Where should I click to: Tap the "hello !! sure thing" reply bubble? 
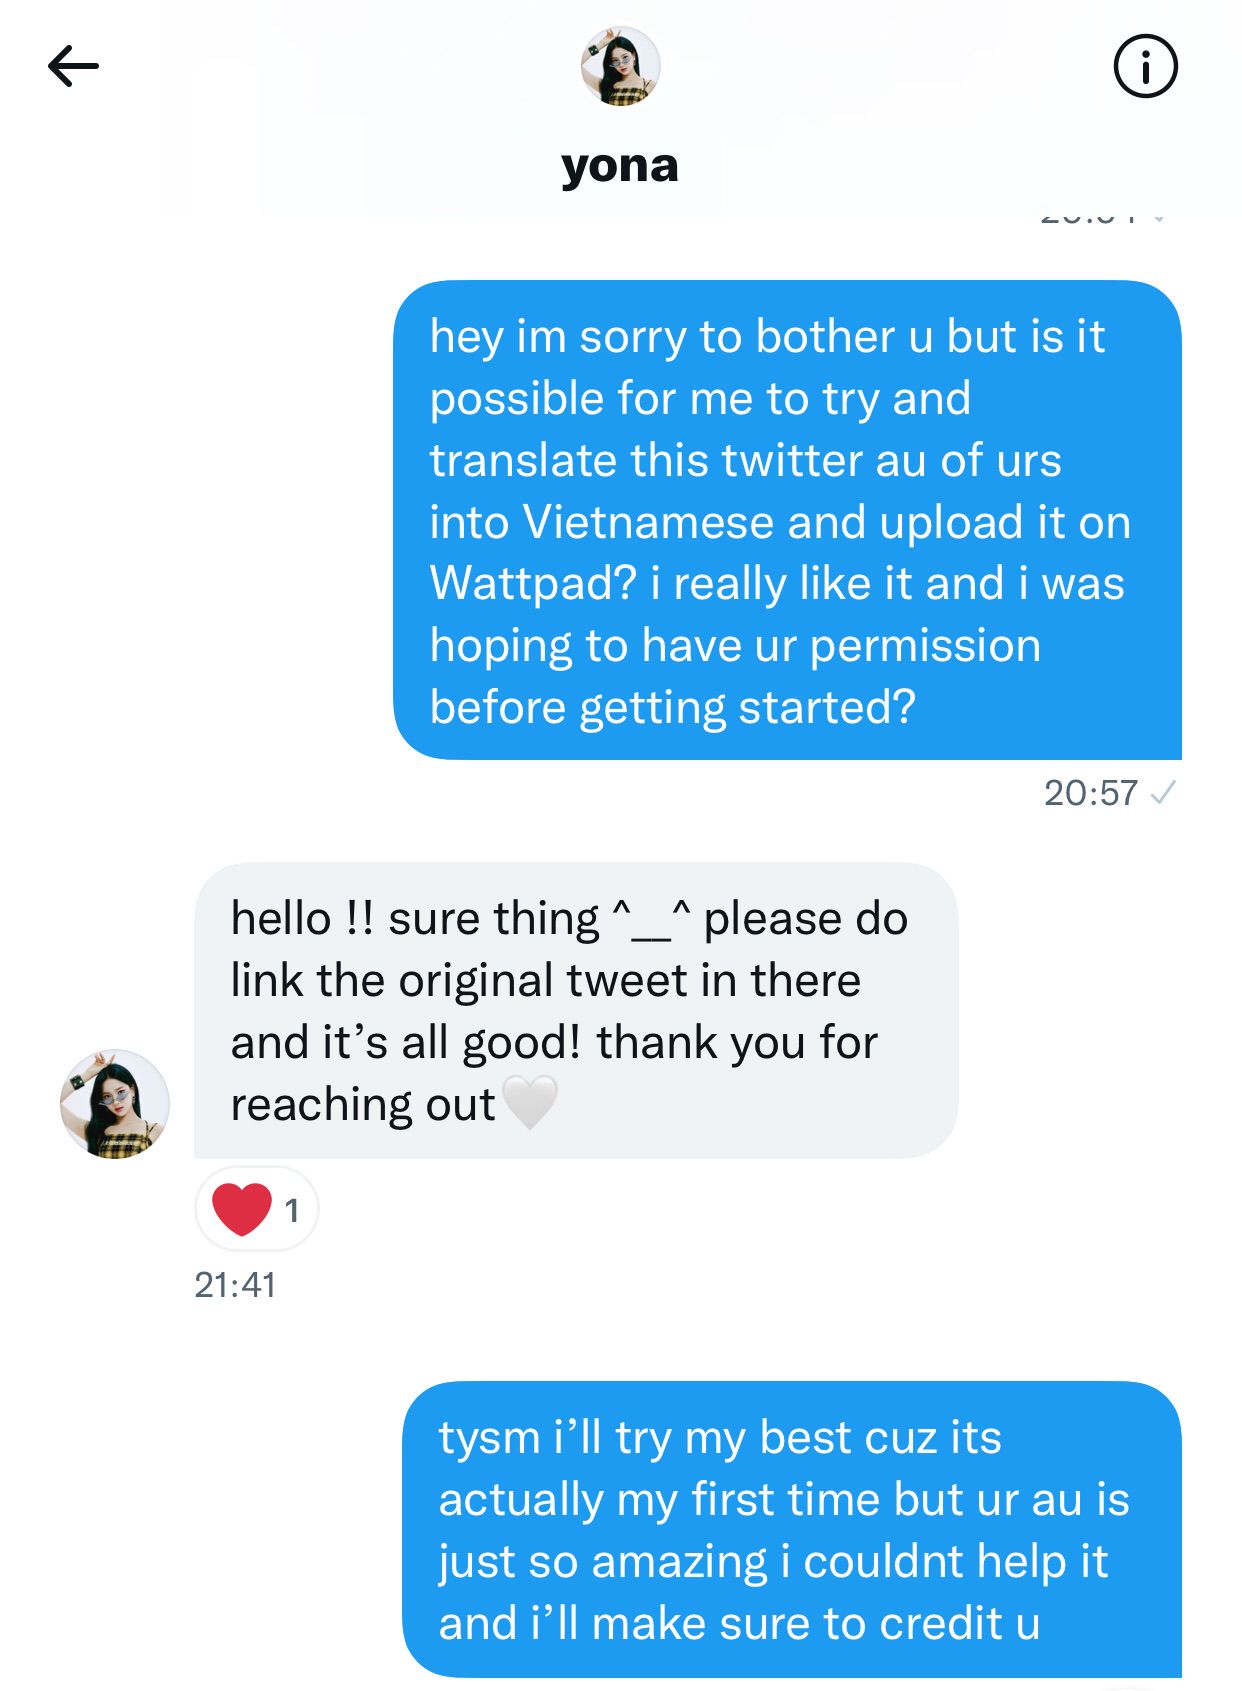575,1010
